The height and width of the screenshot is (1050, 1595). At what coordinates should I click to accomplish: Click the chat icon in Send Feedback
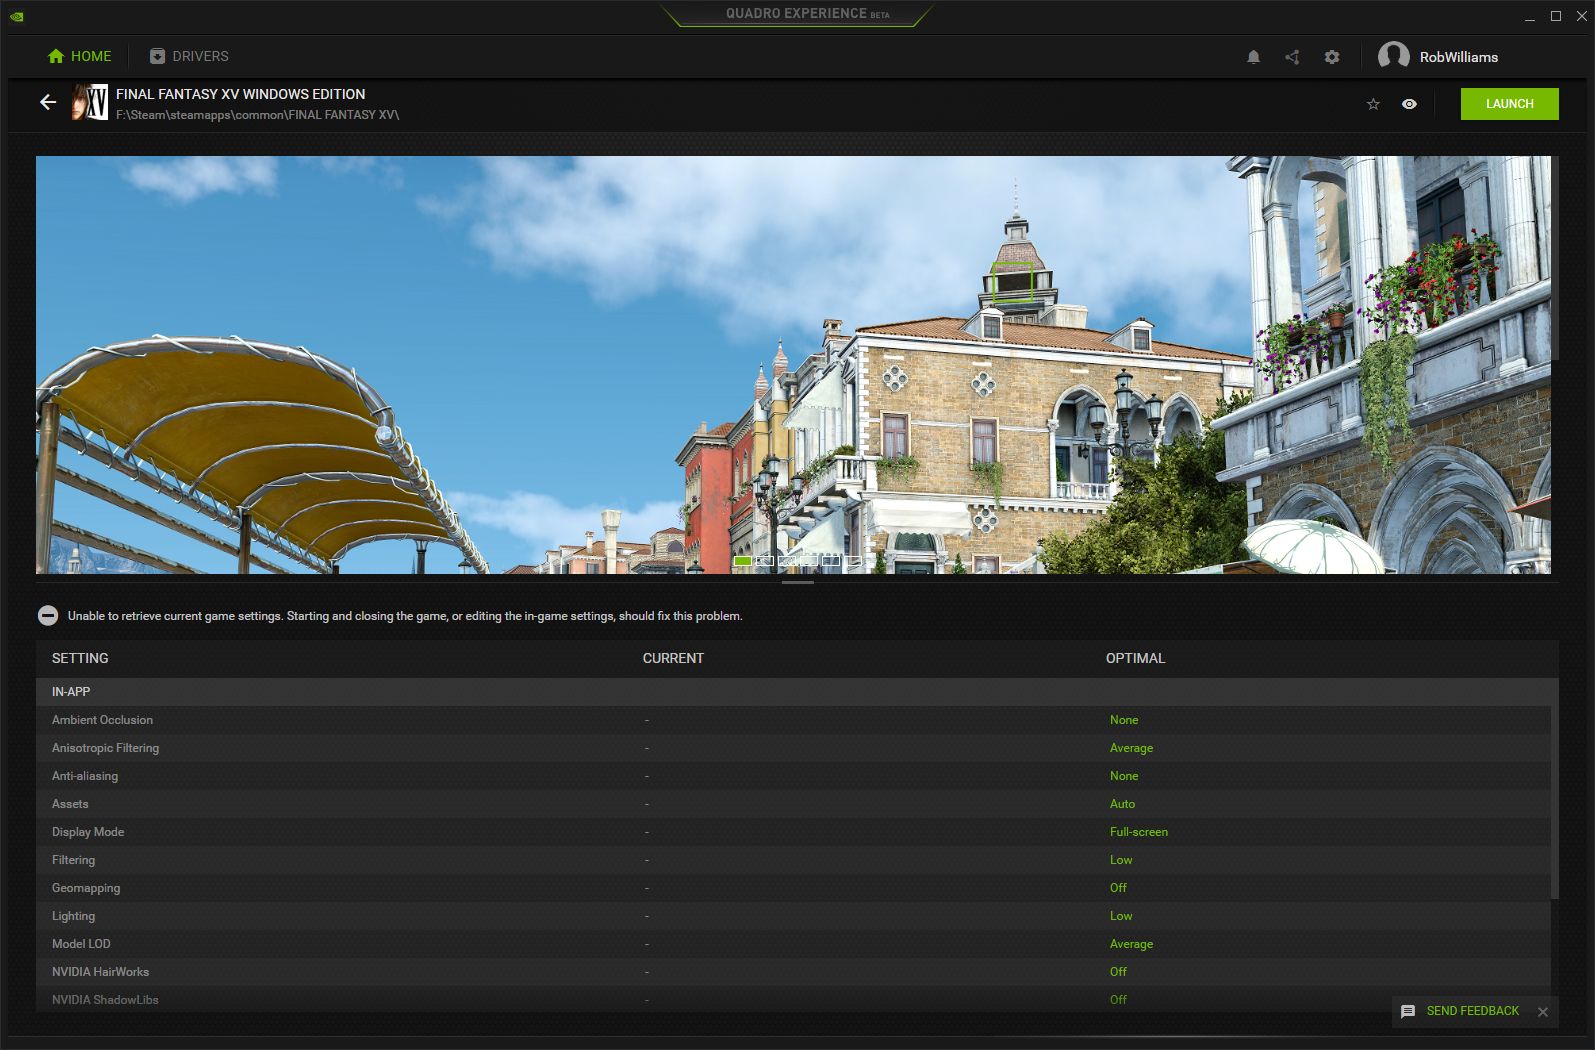click(x=1408, y=1011)
